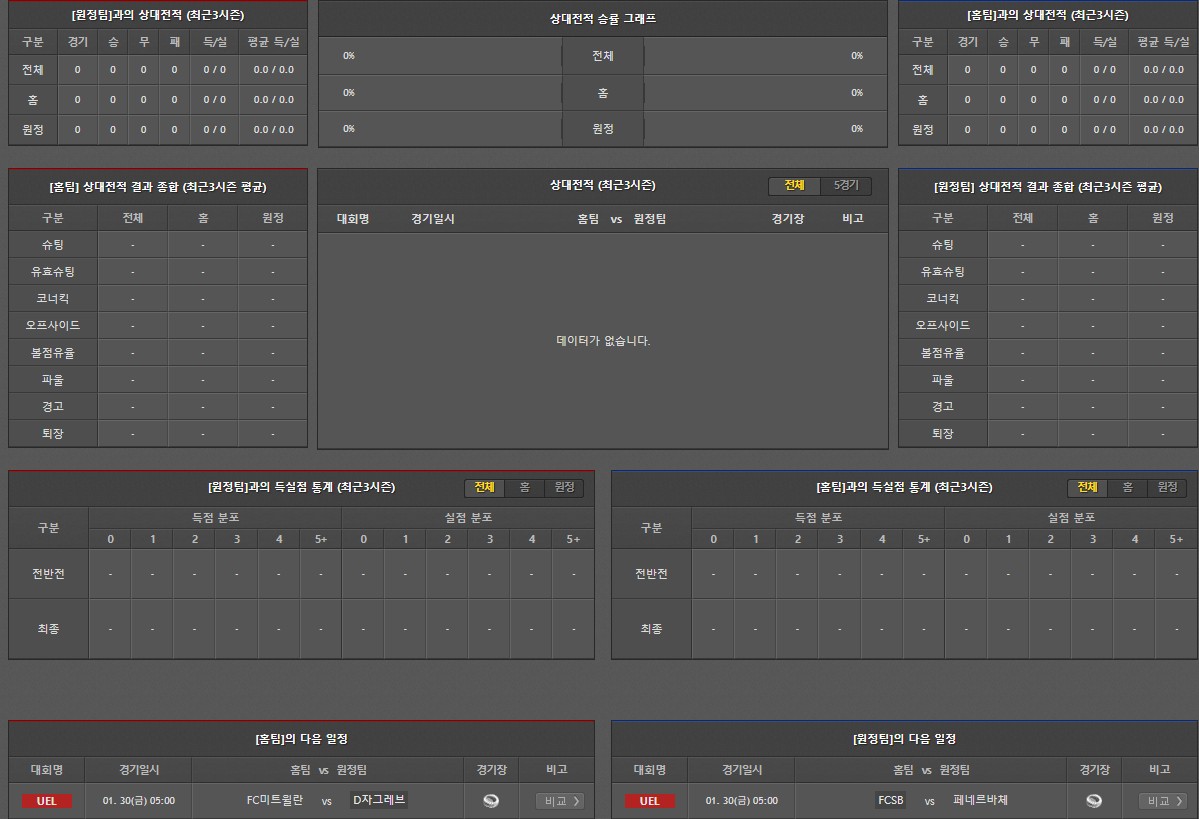Screen dimensions: 1199x819
Task: Click the stadium icon in FCSB match row
Action: (1094, 800)
